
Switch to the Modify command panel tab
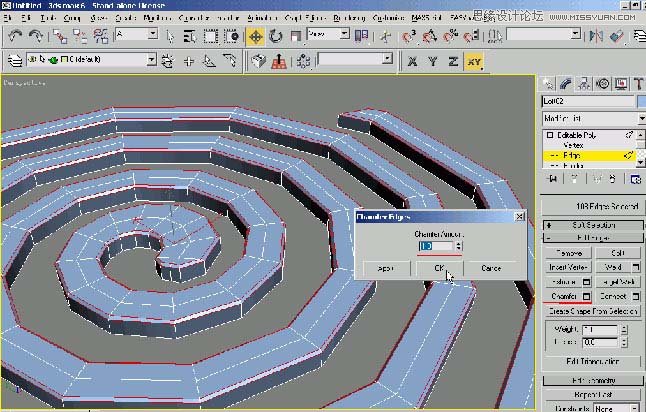click(x=566, y=84)
